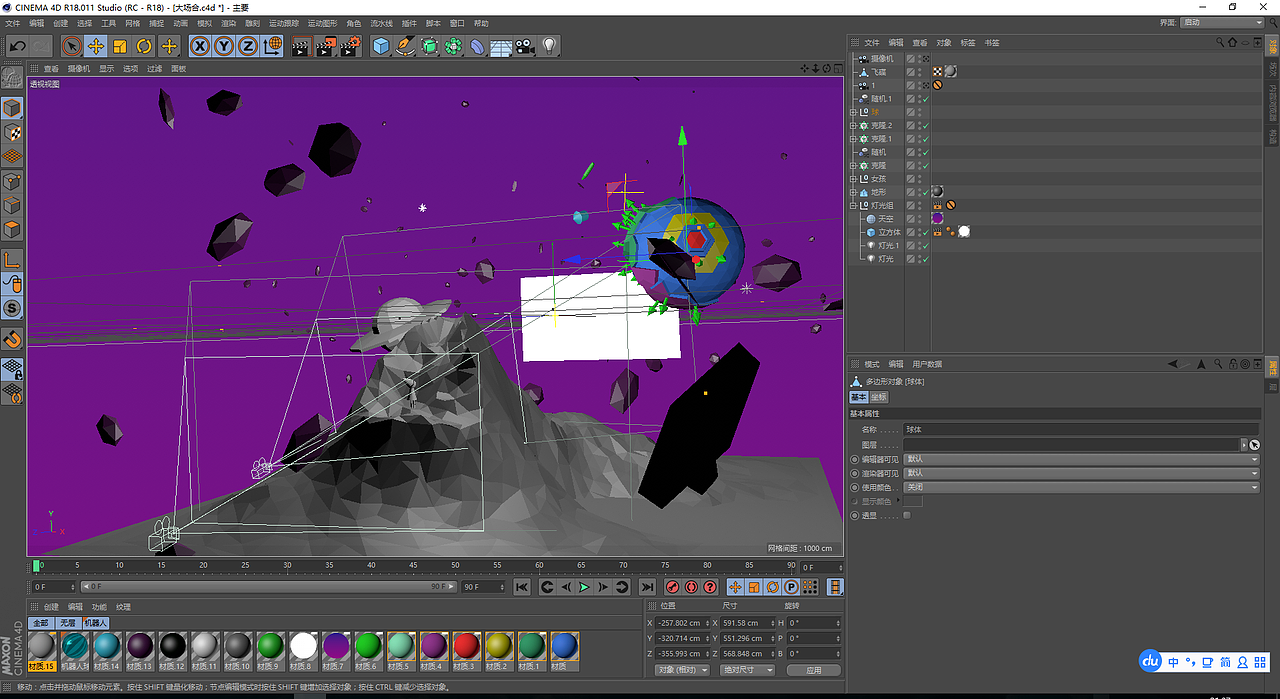This screenshot has height=699, width=1280.
Task: Select the Rotate tool
Action: [x=144, y=46]
